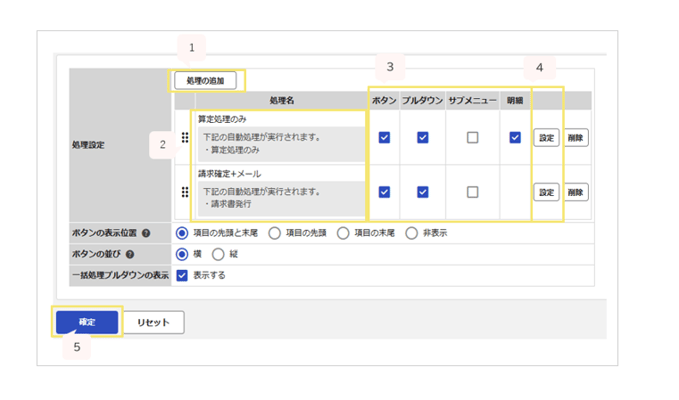This screenshot has width=679, height=400.
Task: Open 設定 for 算定処理のみ row
Action: pos(546,138)
